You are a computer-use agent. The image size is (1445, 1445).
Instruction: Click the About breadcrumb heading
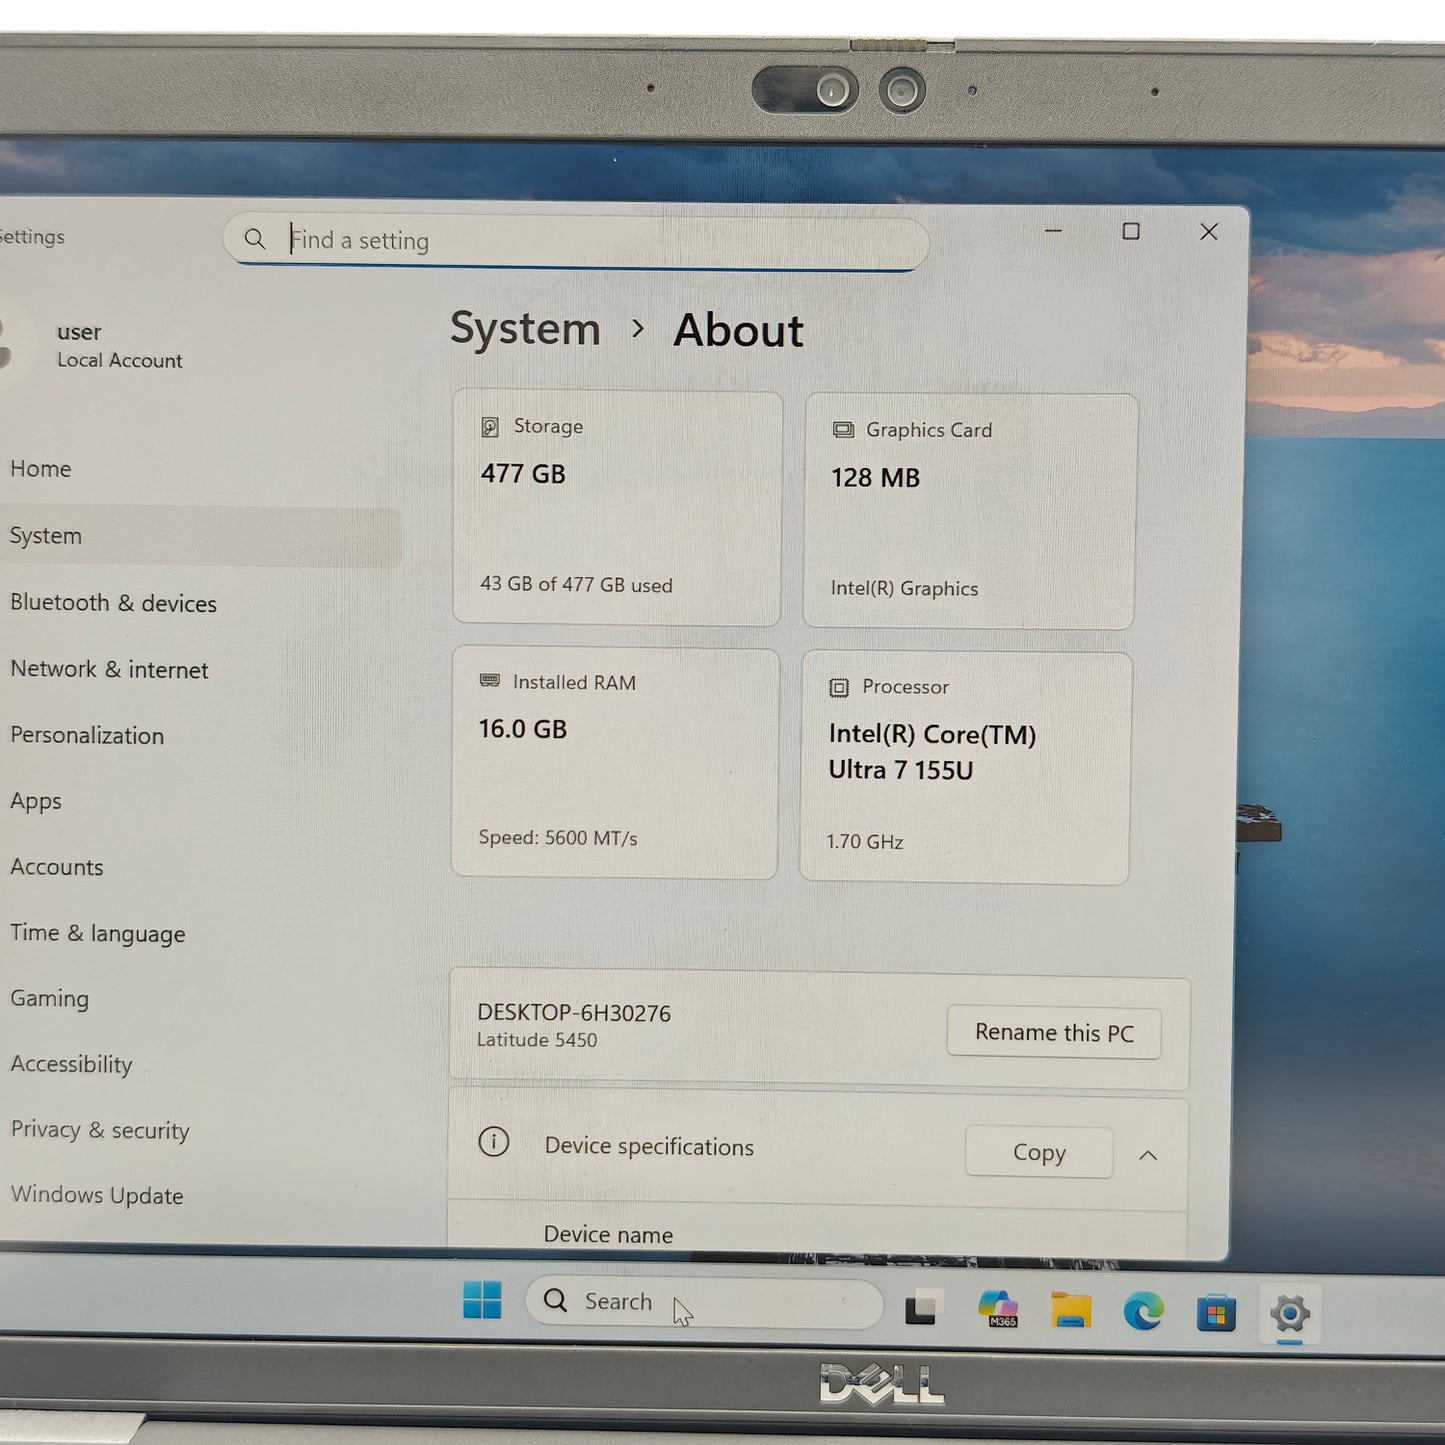(739, 331)
